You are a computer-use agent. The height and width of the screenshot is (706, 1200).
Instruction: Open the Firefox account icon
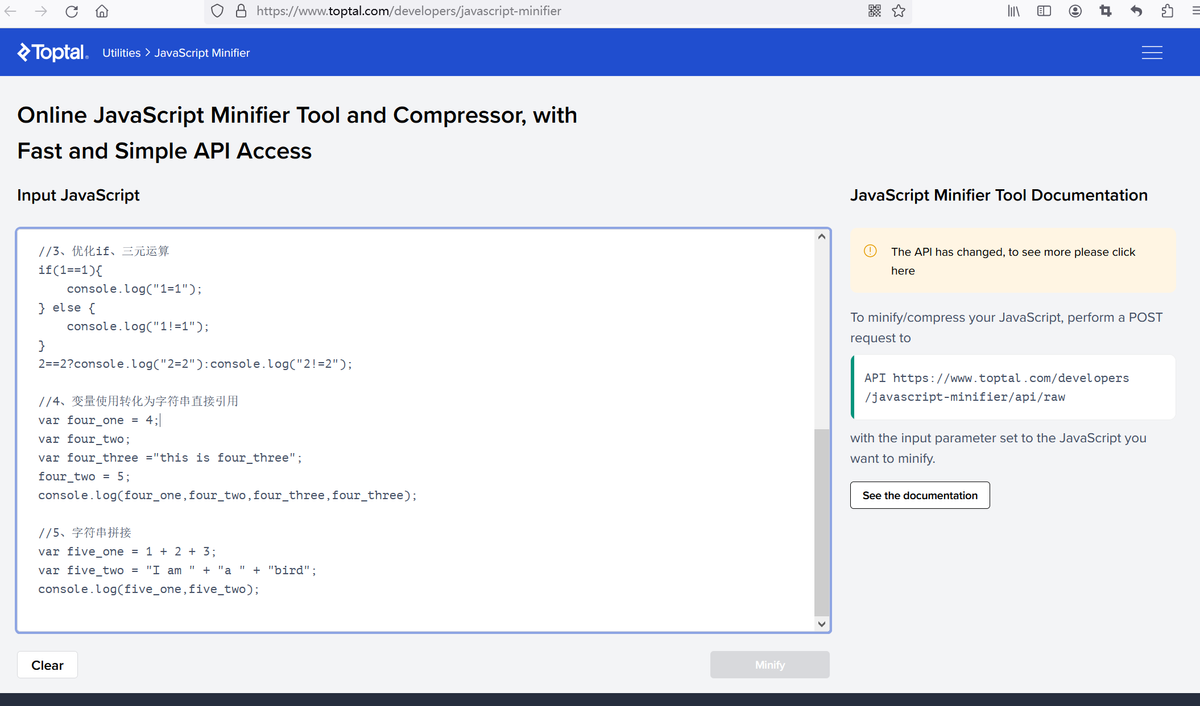pyautogui.click(x=1075, y=11)
